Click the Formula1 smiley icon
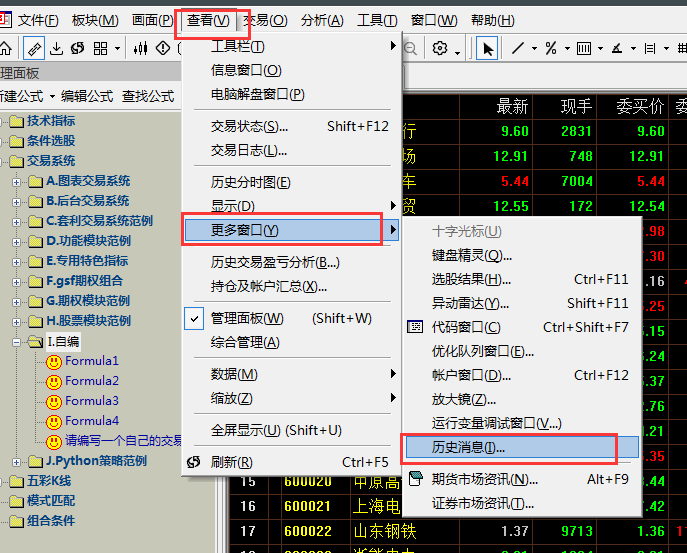This screenshot has height=553, width=687. 54,361
